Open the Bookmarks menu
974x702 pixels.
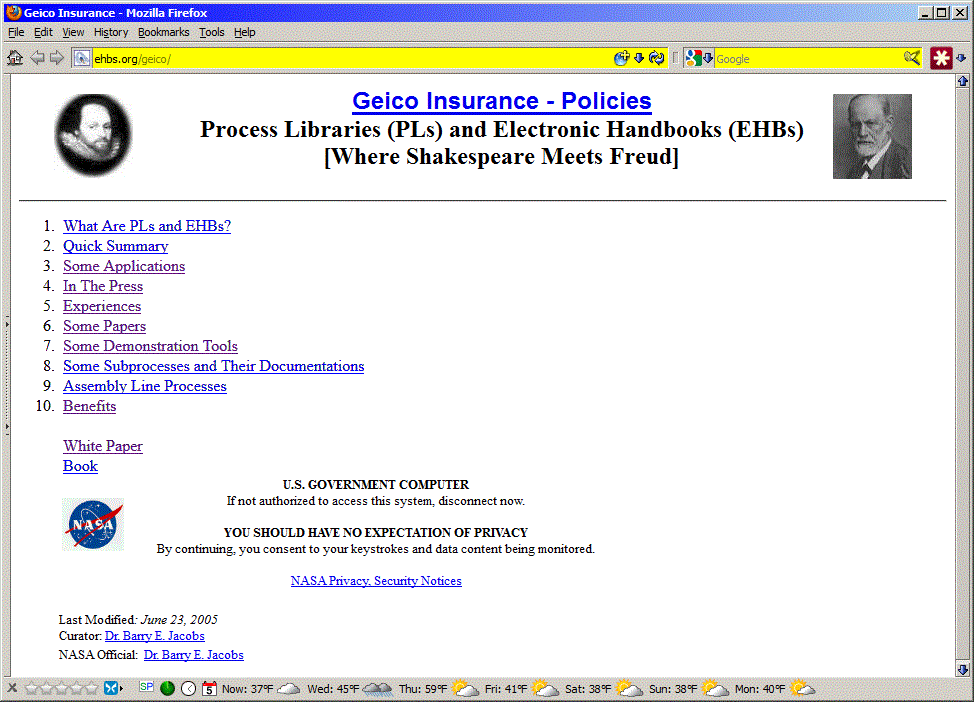click(x=163, y=32)
